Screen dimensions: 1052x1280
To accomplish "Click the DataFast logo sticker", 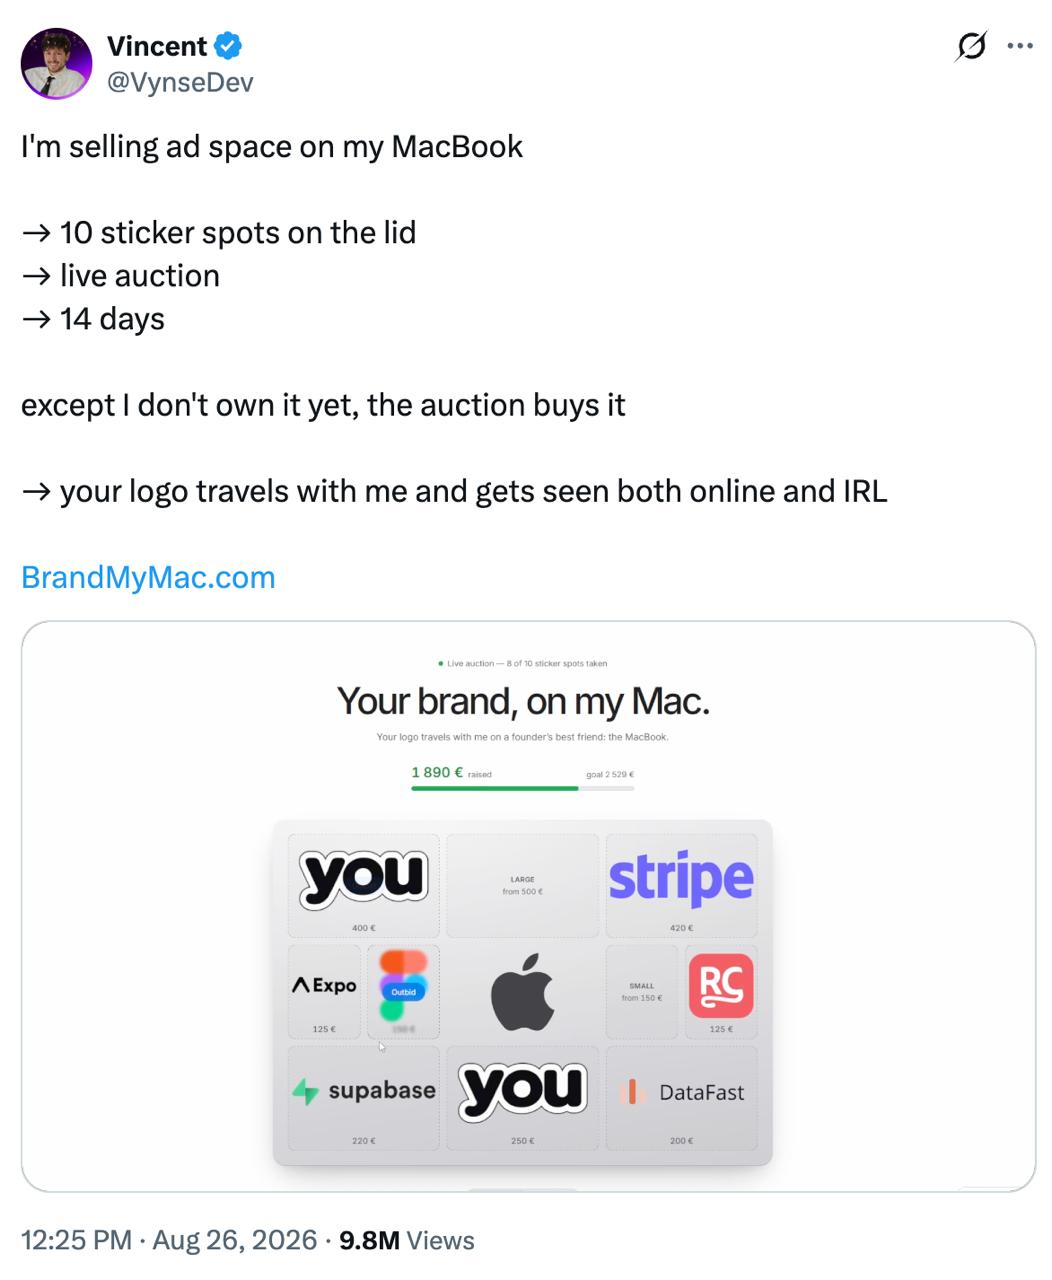I will point(682,1092).
